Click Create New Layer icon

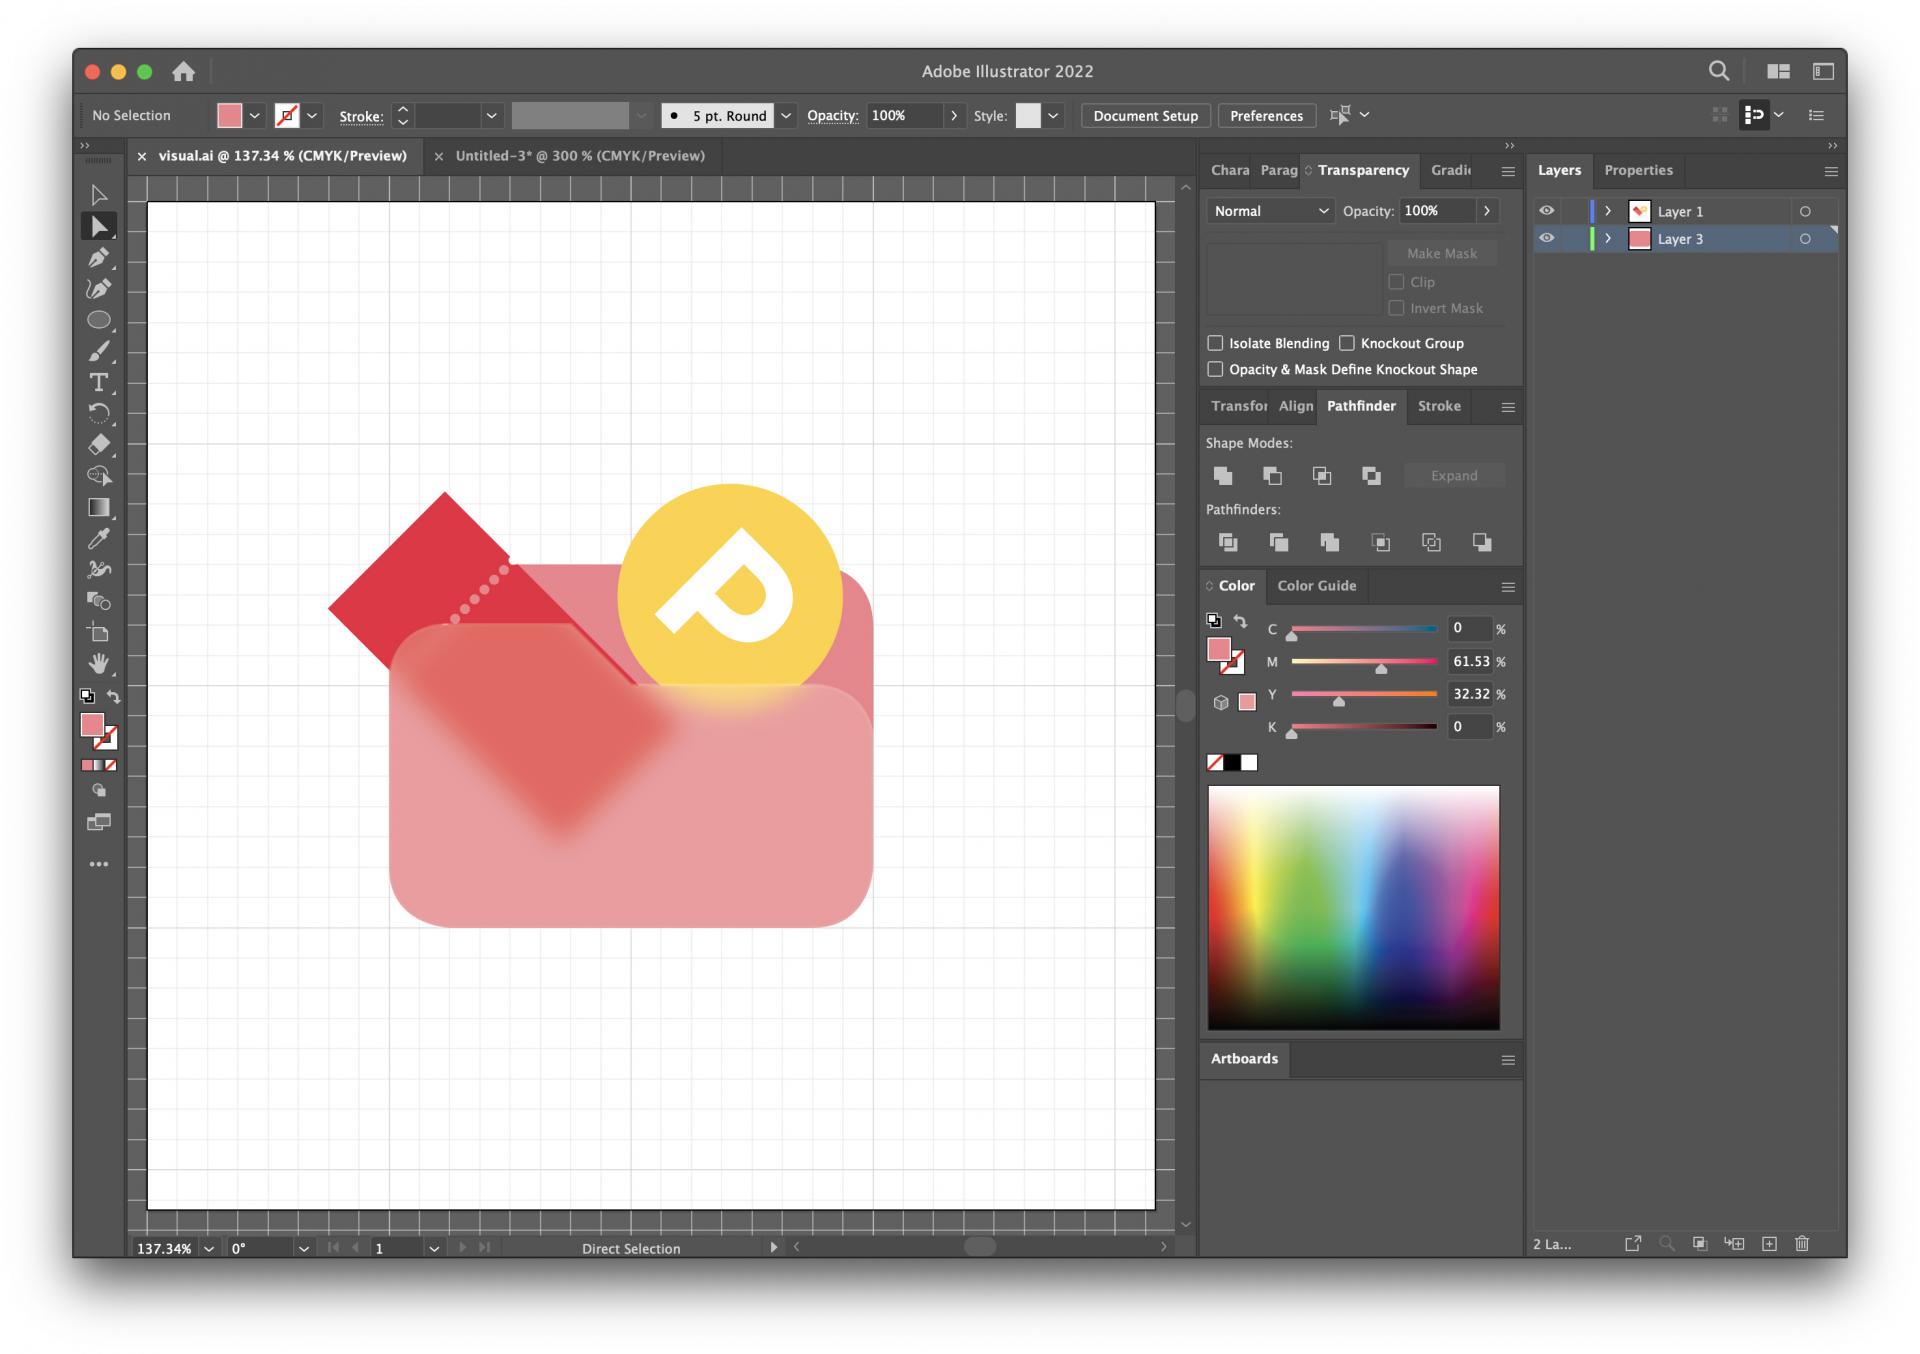1769,1244
